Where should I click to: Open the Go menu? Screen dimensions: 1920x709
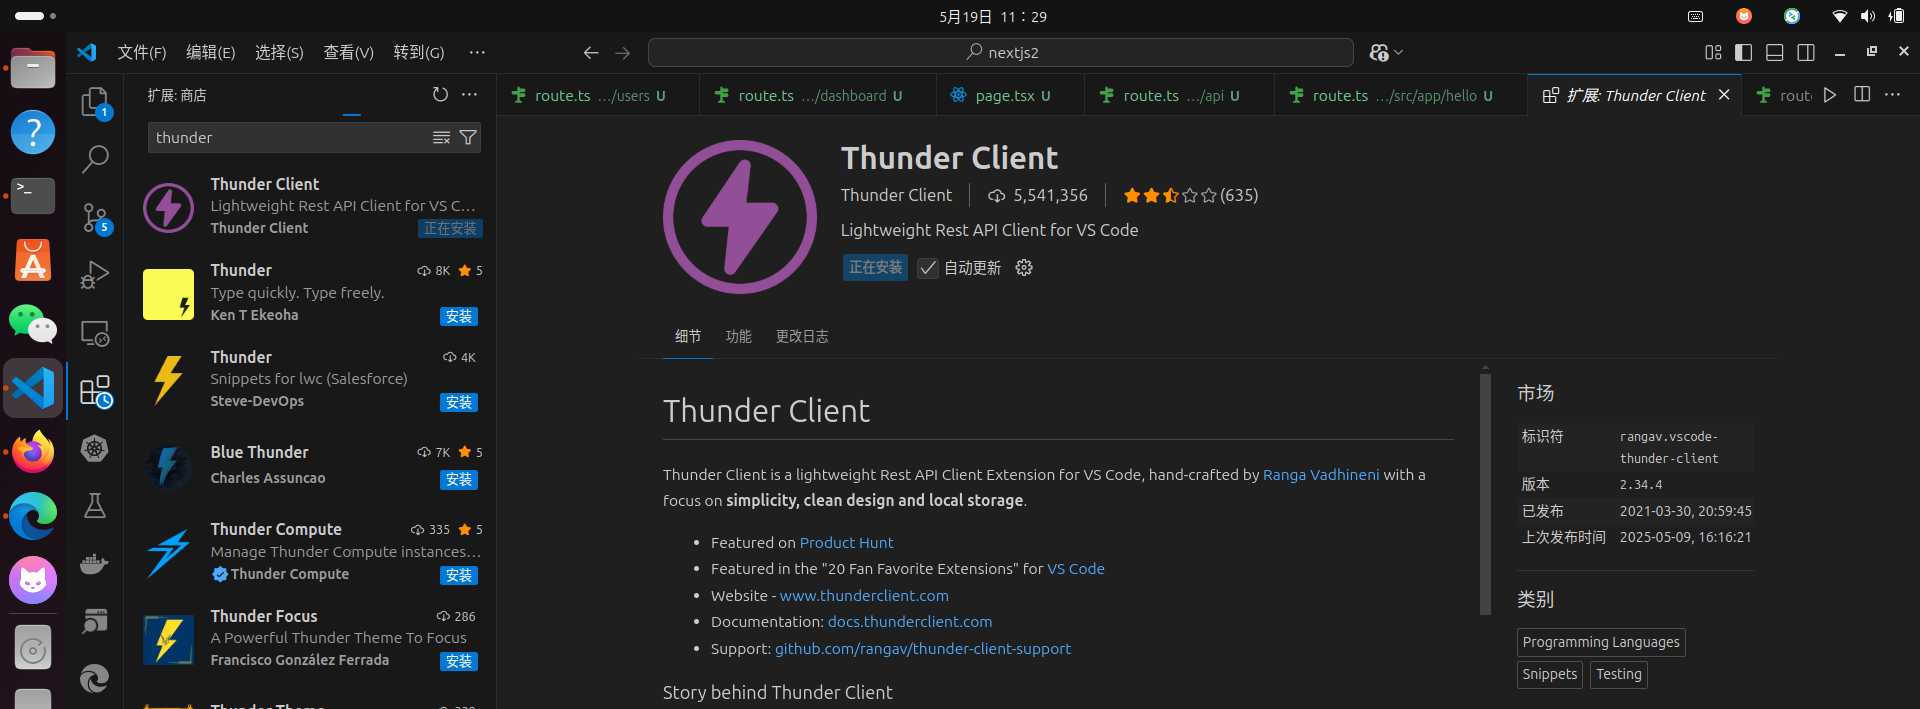(x=419, y=52)
